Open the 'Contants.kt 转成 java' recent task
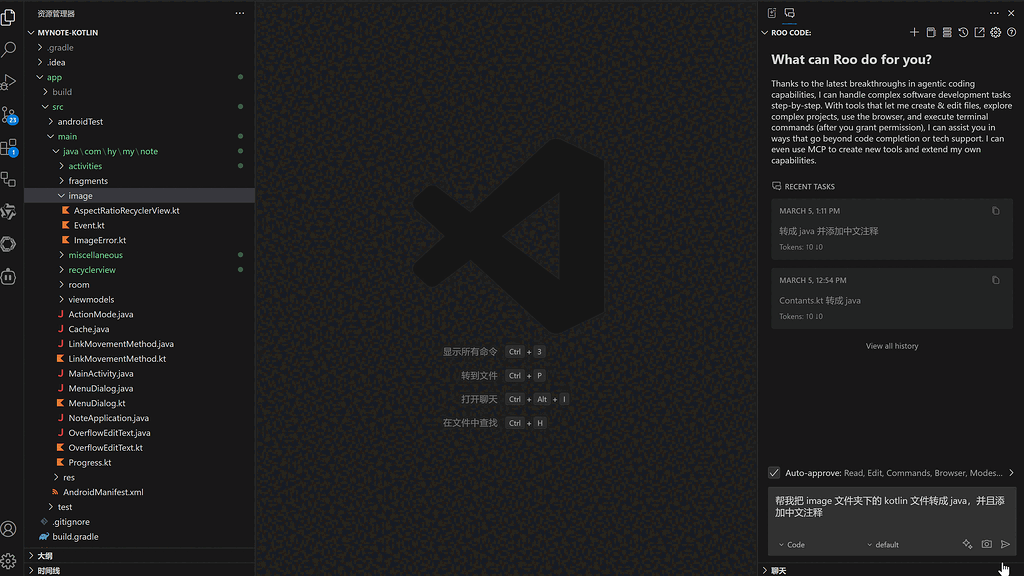The image size is (1024, 576). tap(891, 298)
